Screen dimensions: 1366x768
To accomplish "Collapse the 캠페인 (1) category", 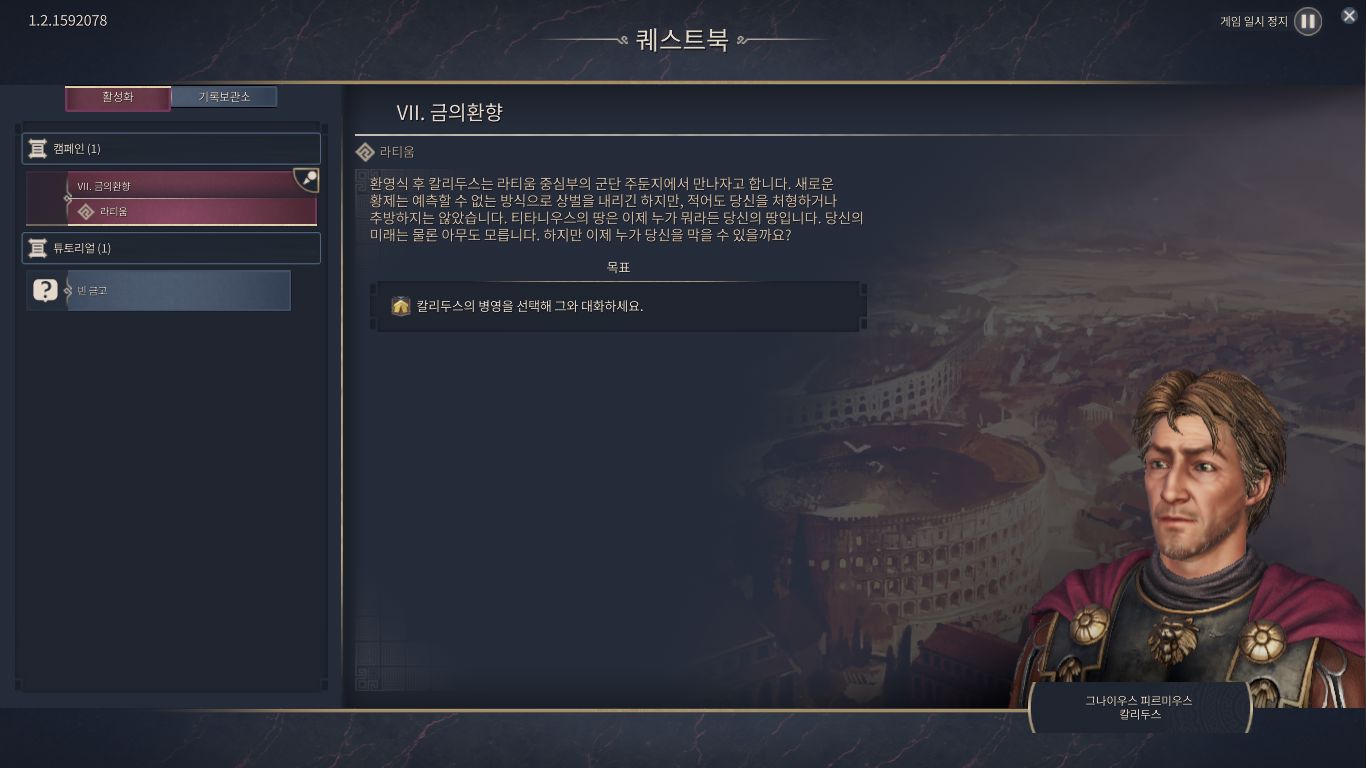I will point(171,149).
